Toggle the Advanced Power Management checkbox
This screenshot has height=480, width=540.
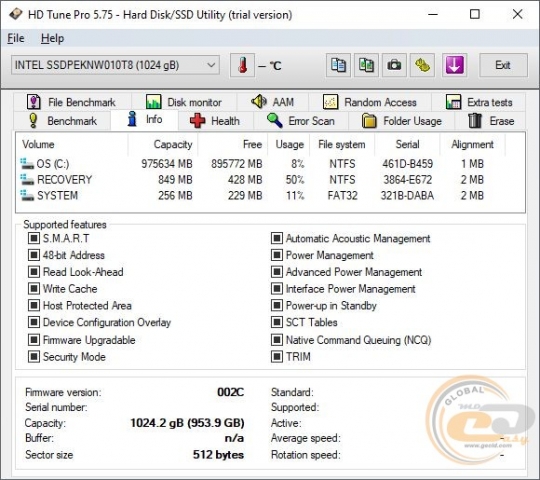tap(277, 272)
